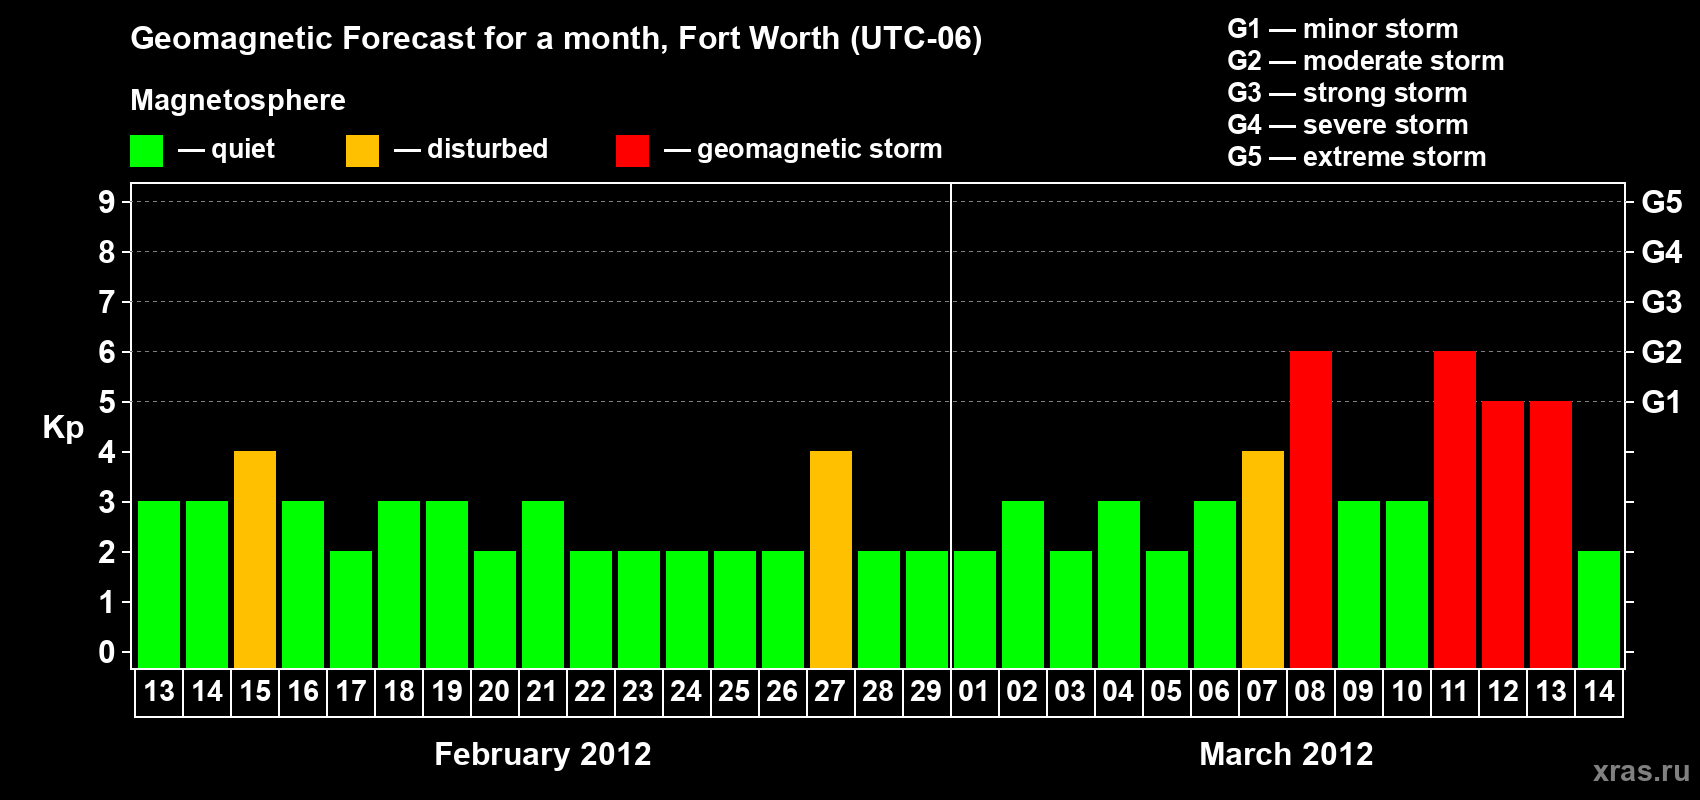Click the 'Magnetosphere' heading
This screenshot has height=800, width=1700.
[x=238, y=100]
